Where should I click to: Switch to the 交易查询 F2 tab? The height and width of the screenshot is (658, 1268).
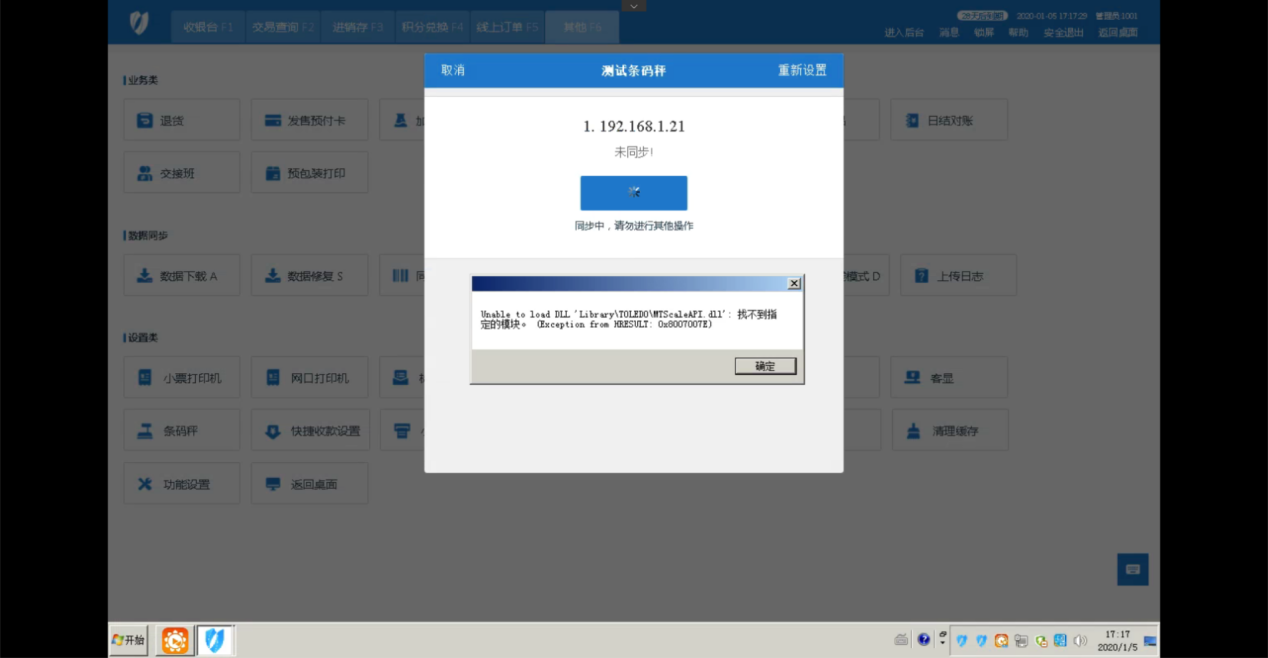283,27
